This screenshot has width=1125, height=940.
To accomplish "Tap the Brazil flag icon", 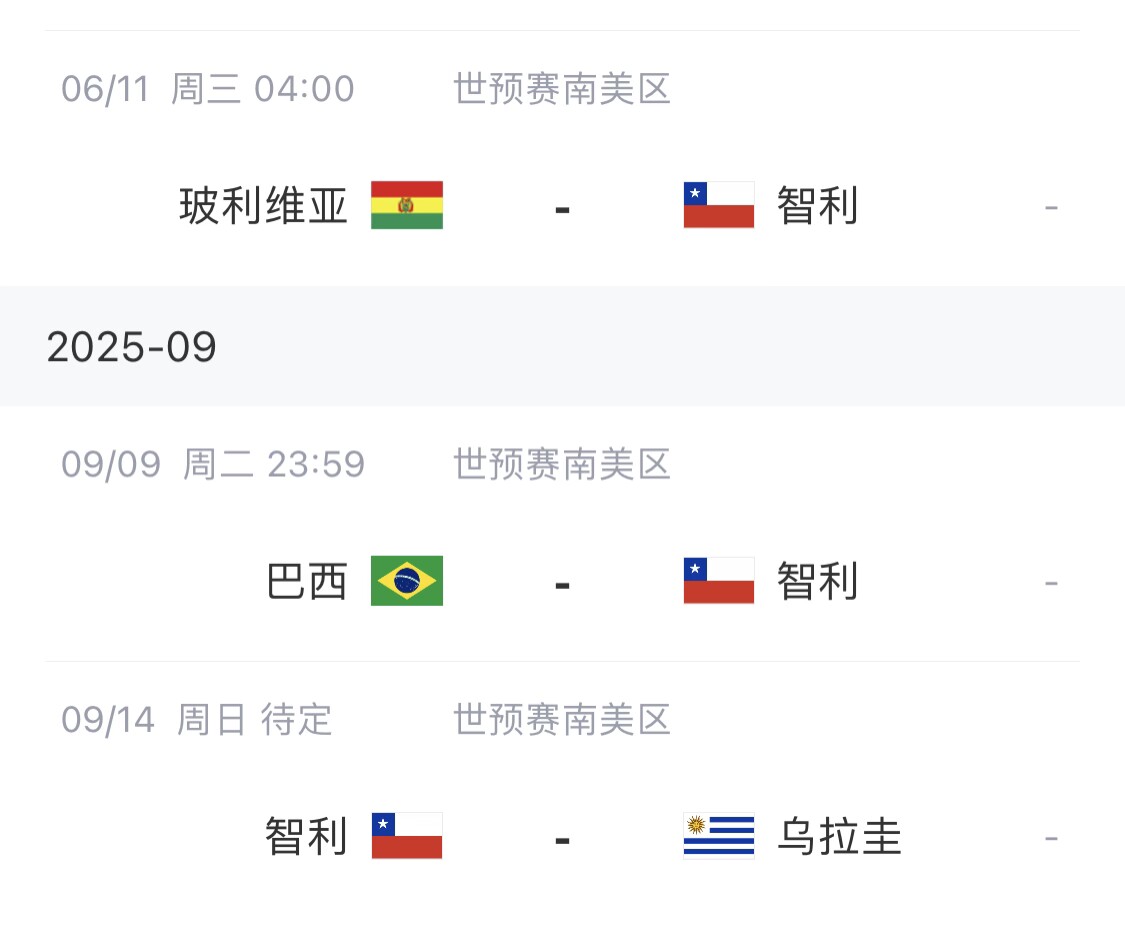I will click(x=406, y=581).
